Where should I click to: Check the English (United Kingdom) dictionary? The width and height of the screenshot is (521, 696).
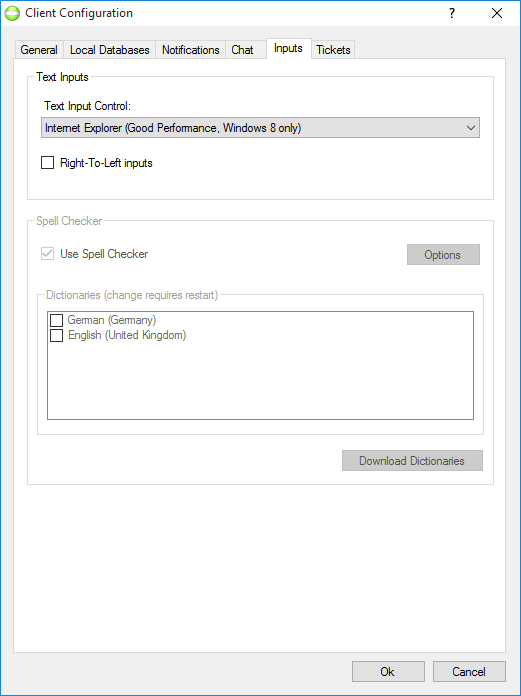click(56, 335)
